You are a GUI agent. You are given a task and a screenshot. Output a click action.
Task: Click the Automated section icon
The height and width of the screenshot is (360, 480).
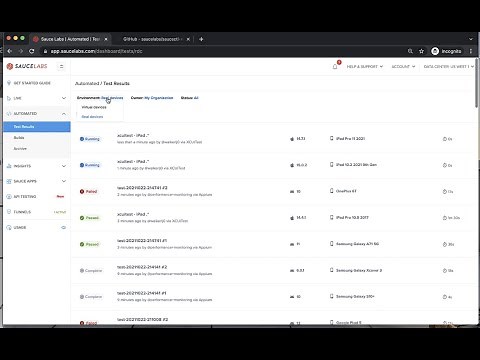[9, 114]
